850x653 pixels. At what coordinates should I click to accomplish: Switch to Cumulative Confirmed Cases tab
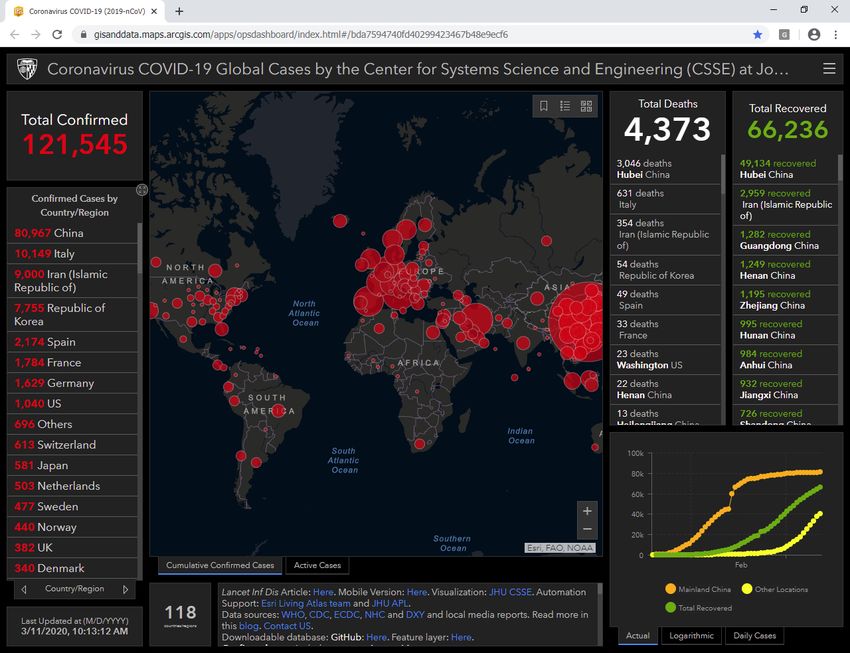pyautogui.click(x=220, y=565)
